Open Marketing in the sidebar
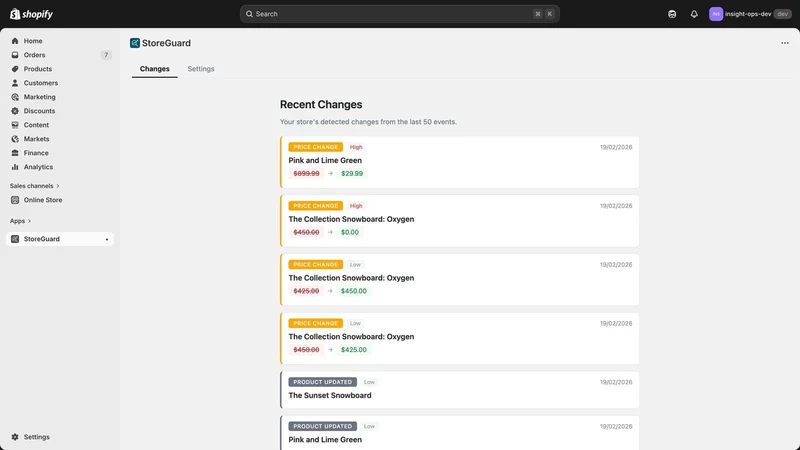The image size is (800, 450). (60, 97)
